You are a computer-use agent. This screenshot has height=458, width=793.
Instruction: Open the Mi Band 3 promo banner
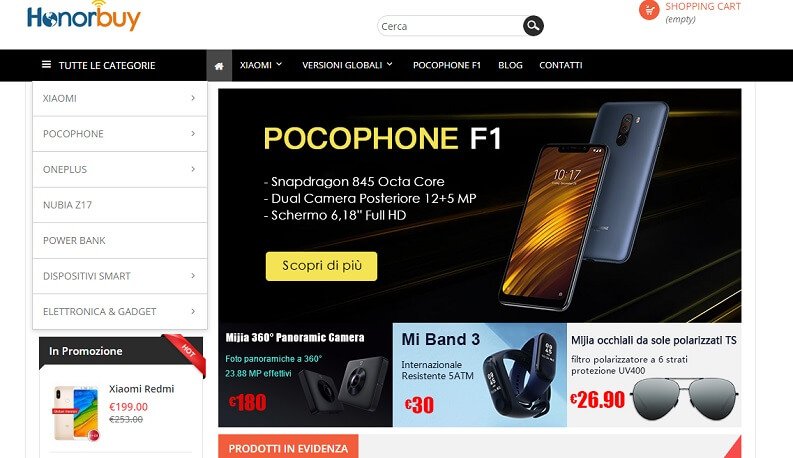coord(480,375)
